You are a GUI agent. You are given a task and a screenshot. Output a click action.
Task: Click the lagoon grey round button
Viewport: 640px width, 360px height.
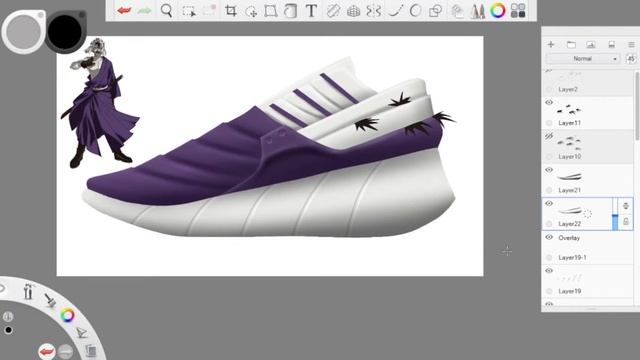8,316
